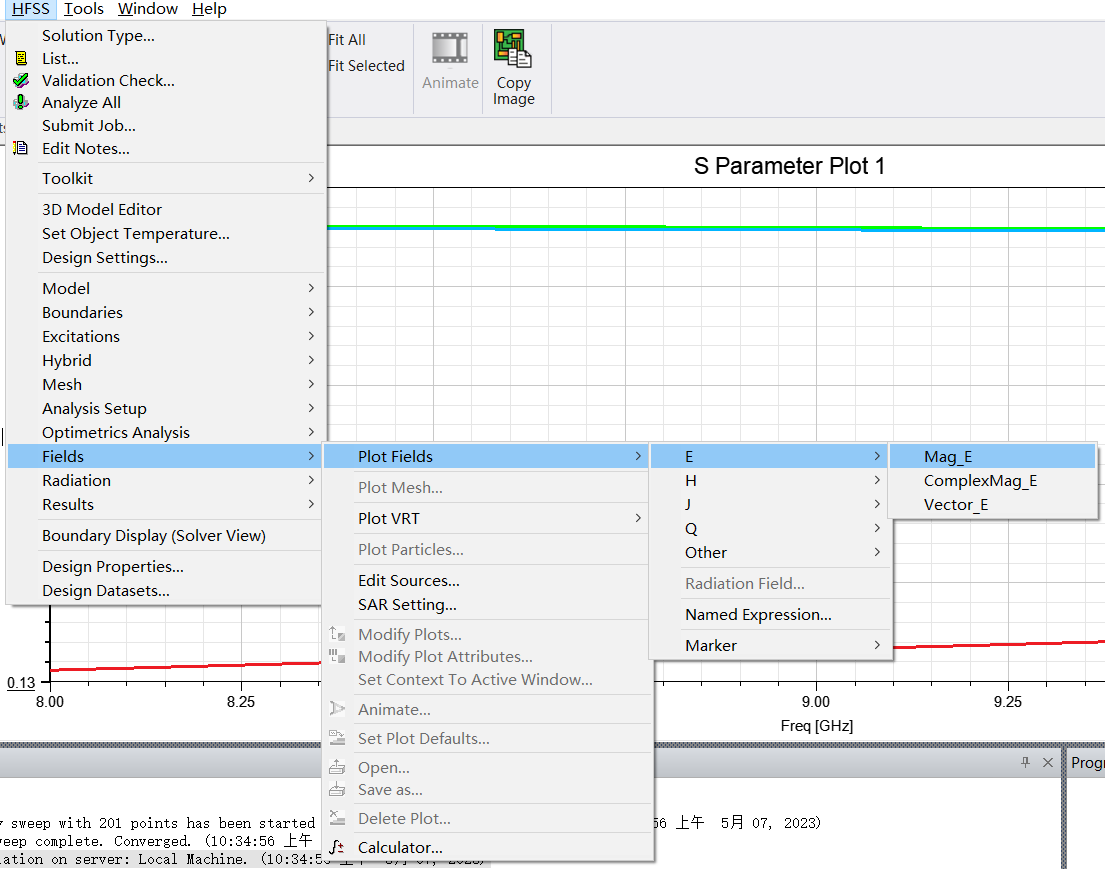Pin the message panel with pushpin icon

point(1025,762)
